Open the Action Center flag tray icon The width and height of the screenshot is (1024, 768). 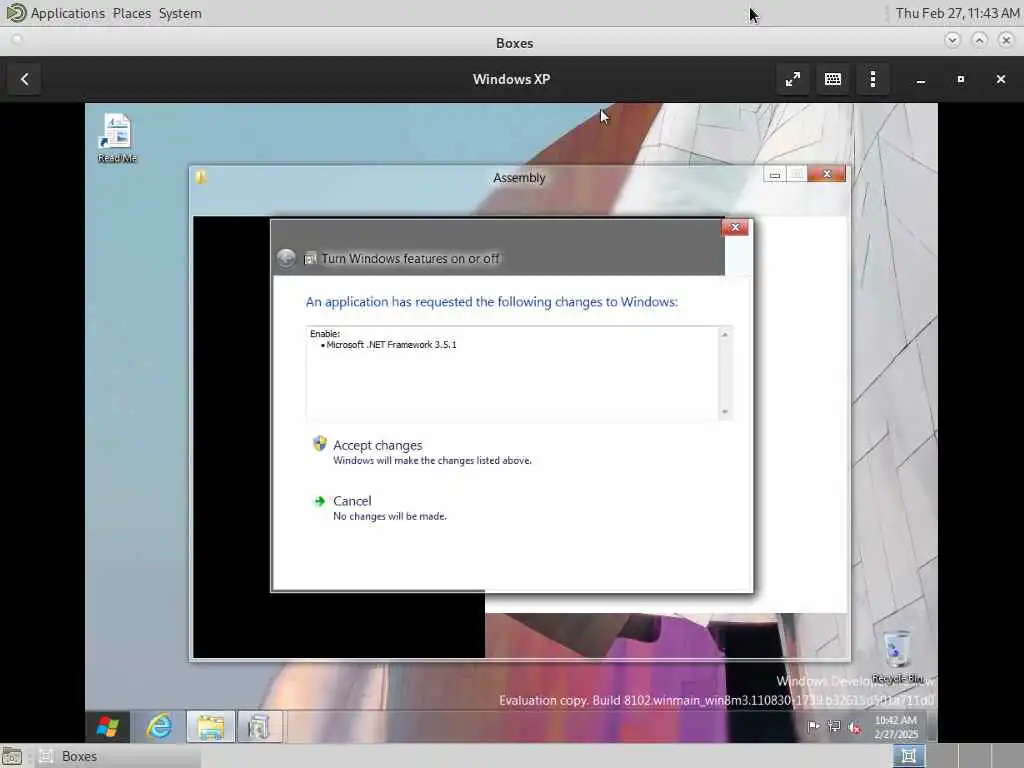[x=814, y=726]
